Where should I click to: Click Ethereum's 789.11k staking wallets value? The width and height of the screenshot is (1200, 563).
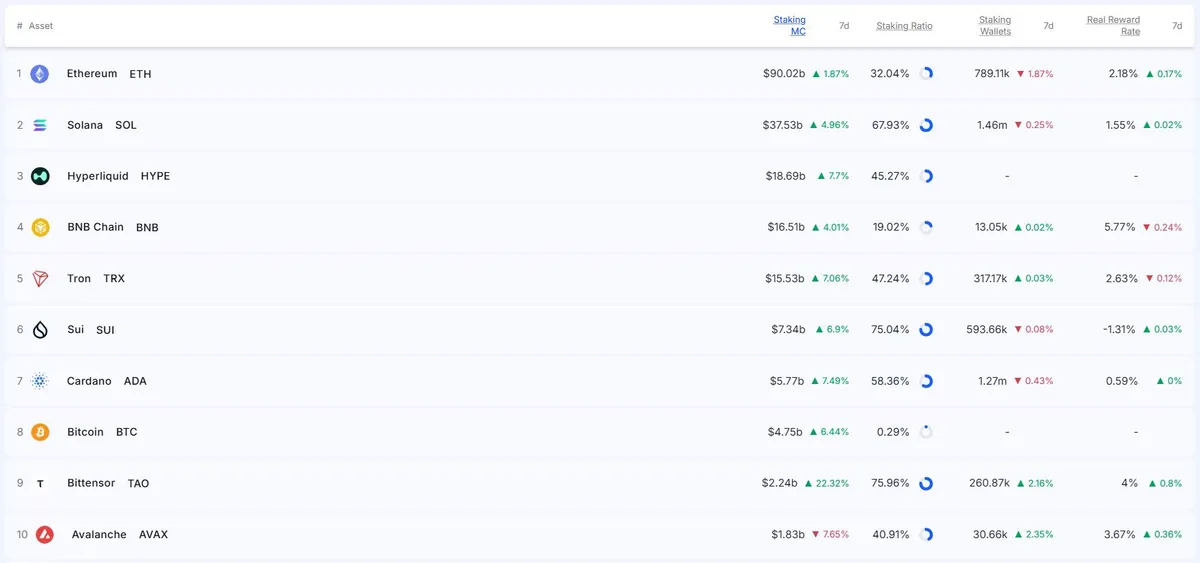(x=992, y=74)
